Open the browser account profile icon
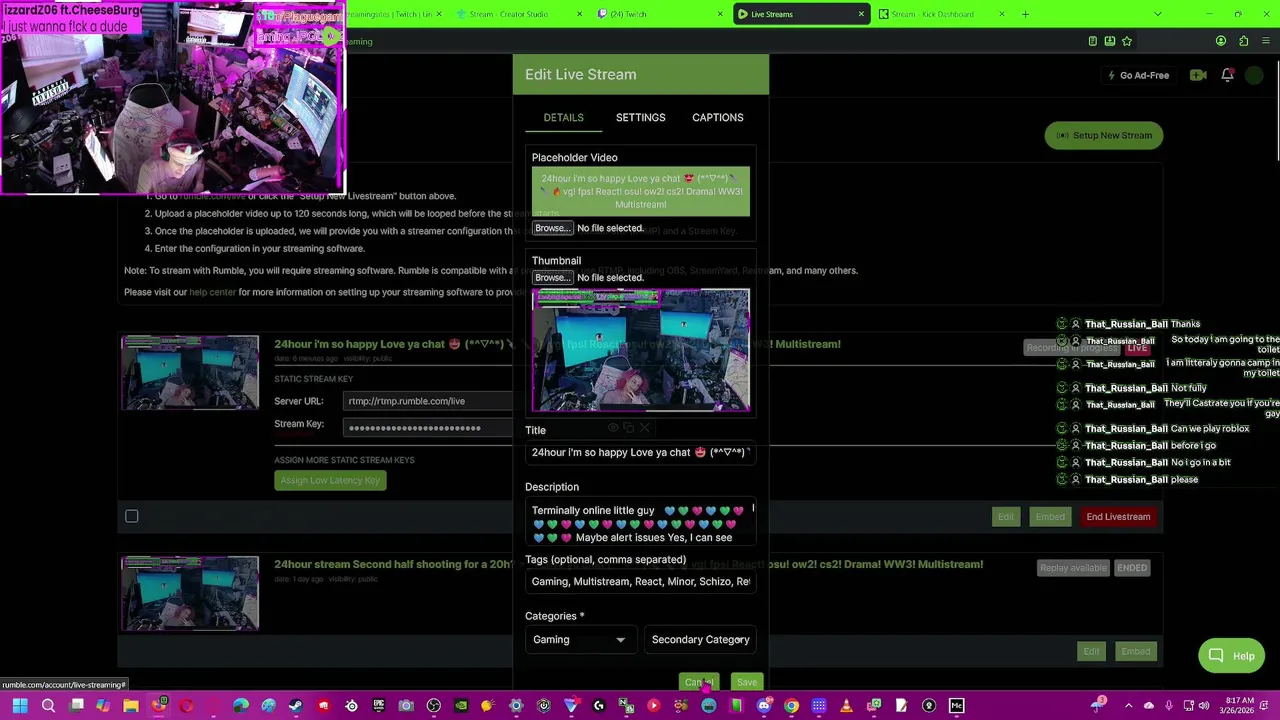1280x720 pixels. pos(1221,41)
